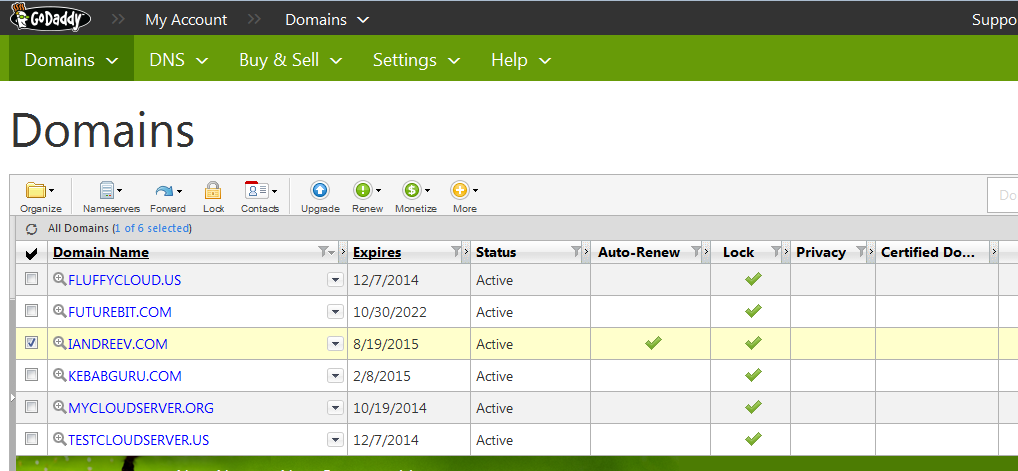Click the '1 of 6 selected' link
Image resolution: width=1018 pixels, height=471 pixels.
coord(151,228)
